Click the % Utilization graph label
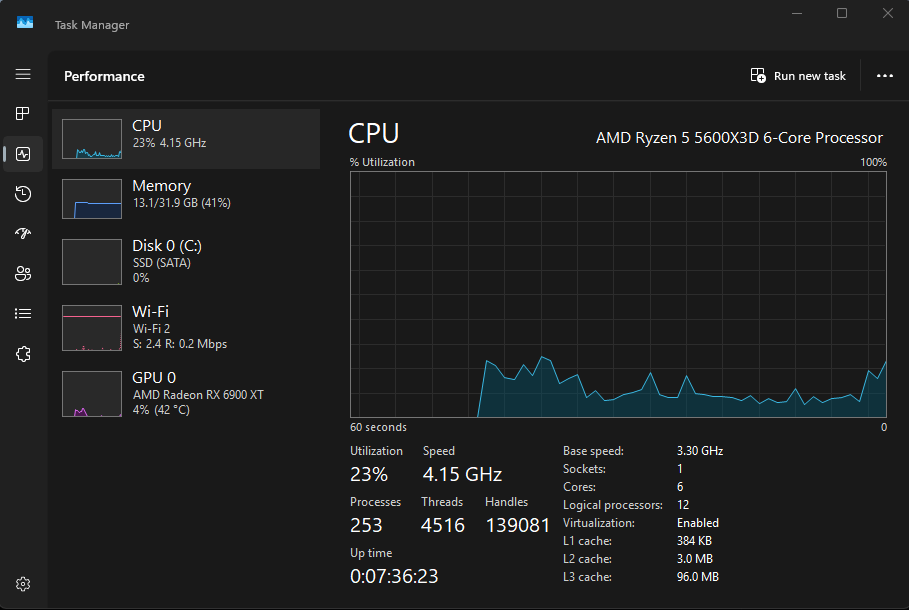909x610 pixels. [x=382, y=162]
